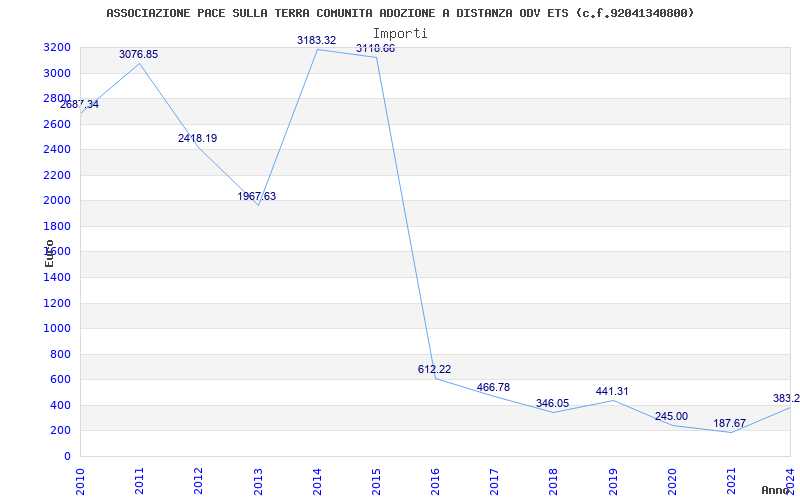The image size is (800, 500).
Task: Select the 2021 x-axis year
Action: 731,481
